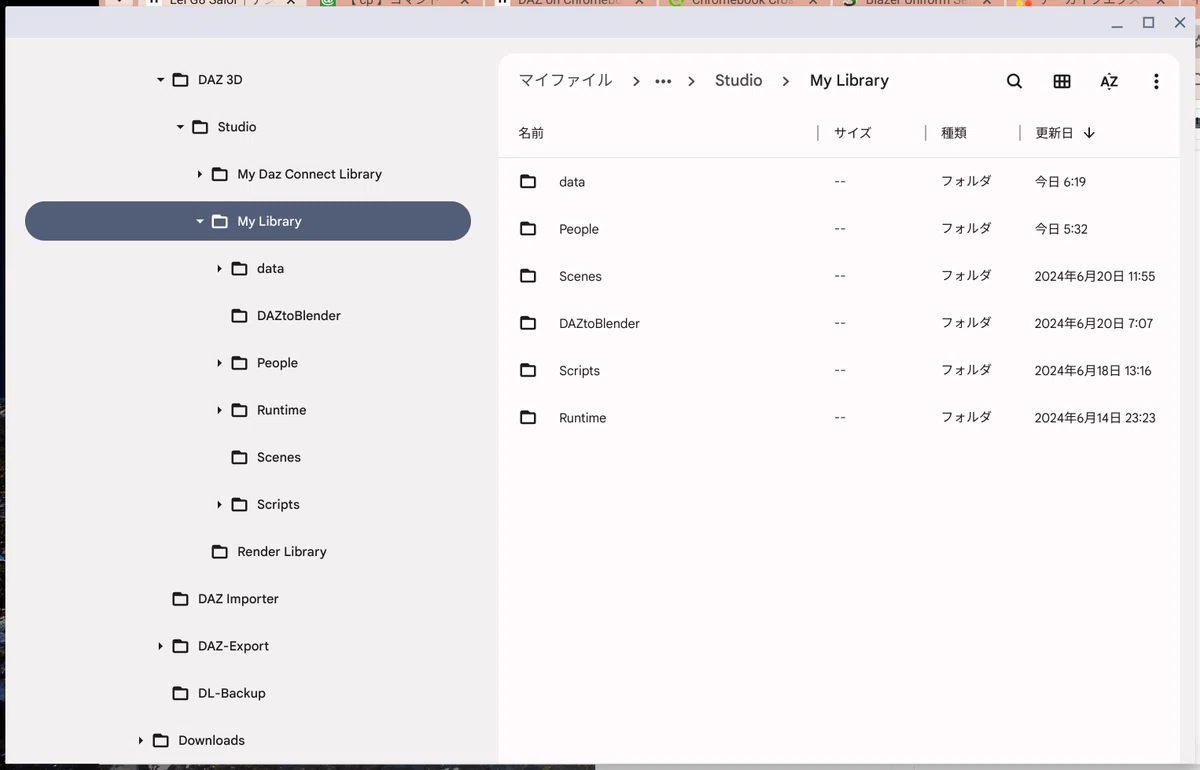The image size is (1200, 770).
Task: Expand the People folder in sidebar tree
Action: pyautogui.click(x=219, y=363)
